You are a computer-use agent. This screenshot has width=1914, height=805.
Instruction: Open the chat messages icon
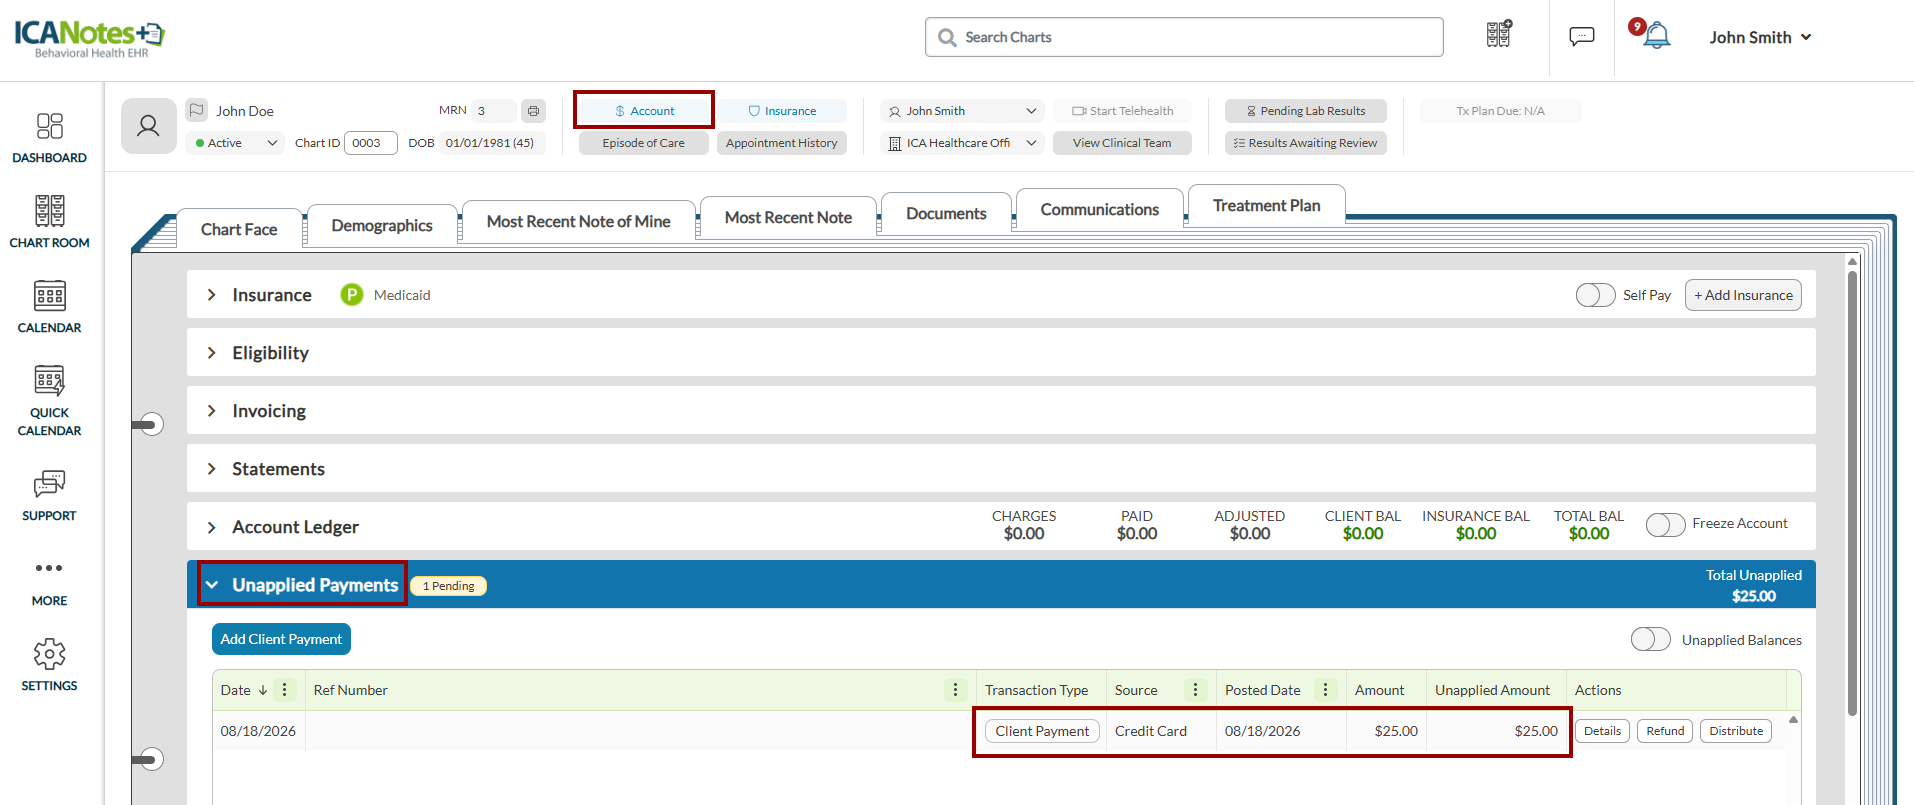click(1582, 37)
